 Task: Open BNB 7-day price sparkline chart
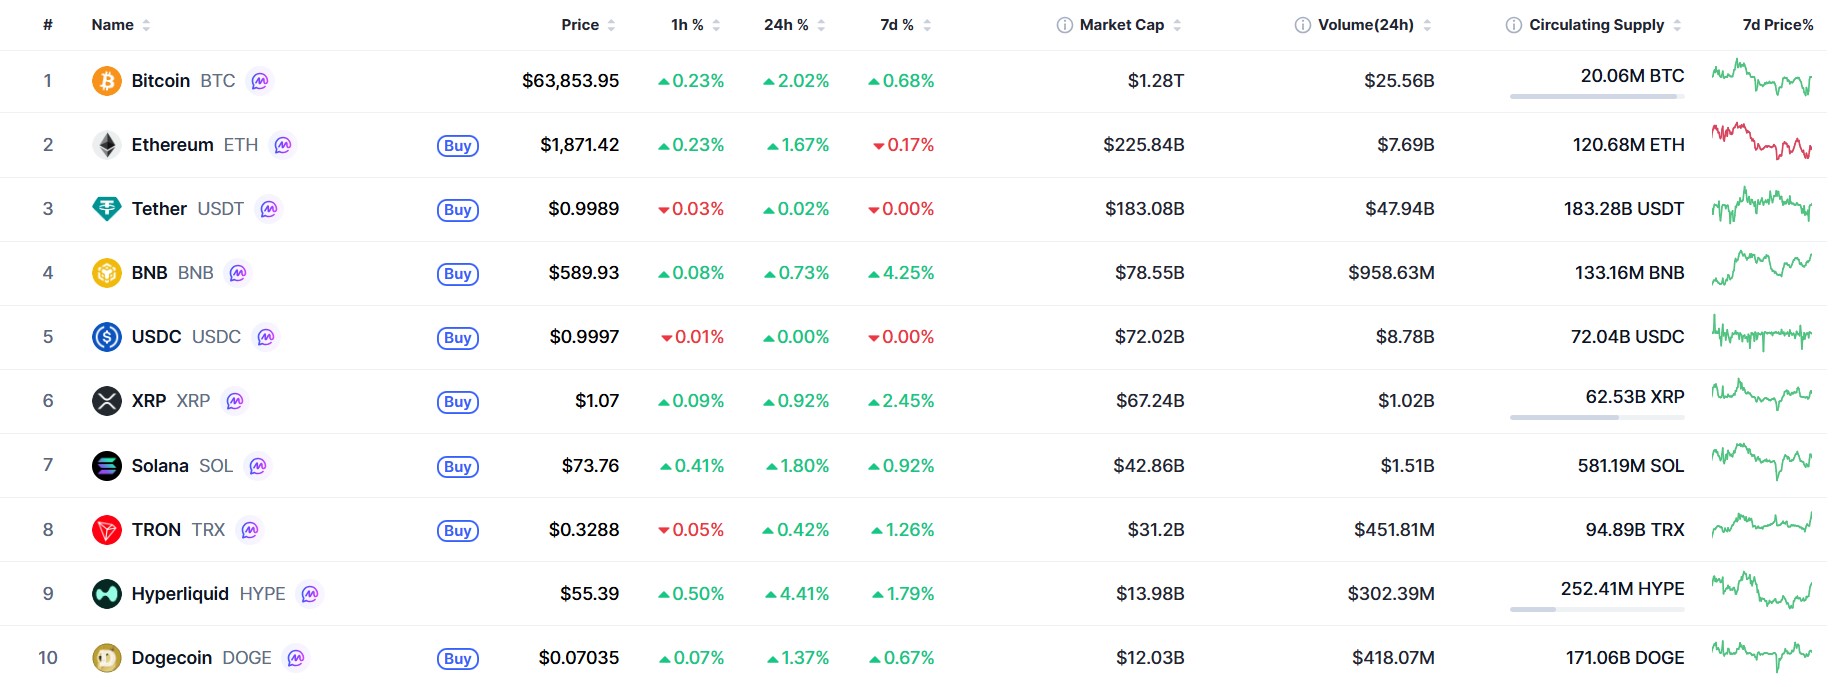tap(1762, 268)
